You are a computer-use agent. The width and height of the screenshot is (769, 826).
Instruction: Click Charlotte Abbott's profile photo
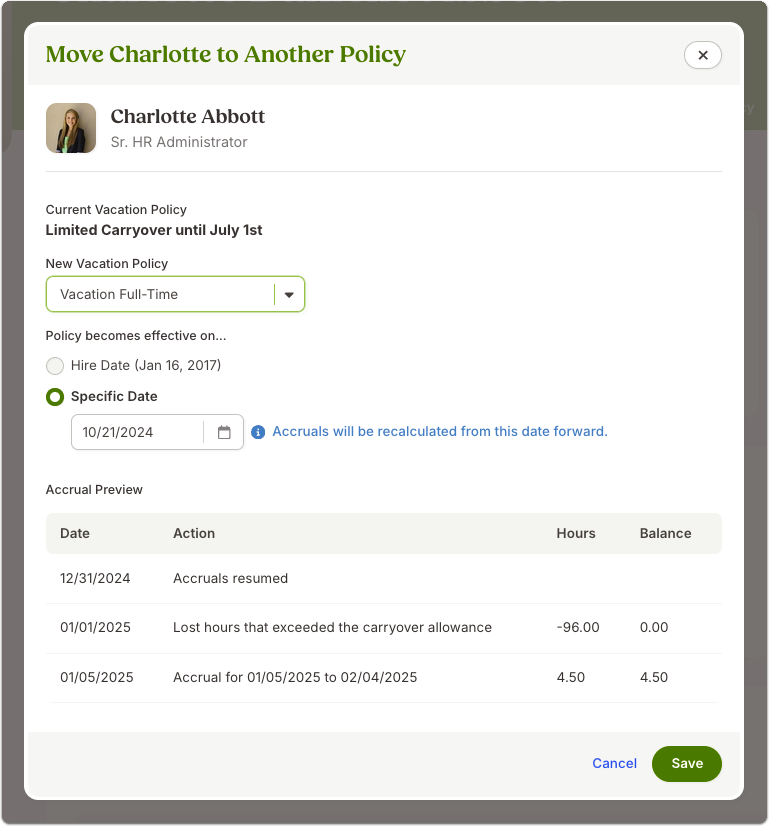point(71,128)
